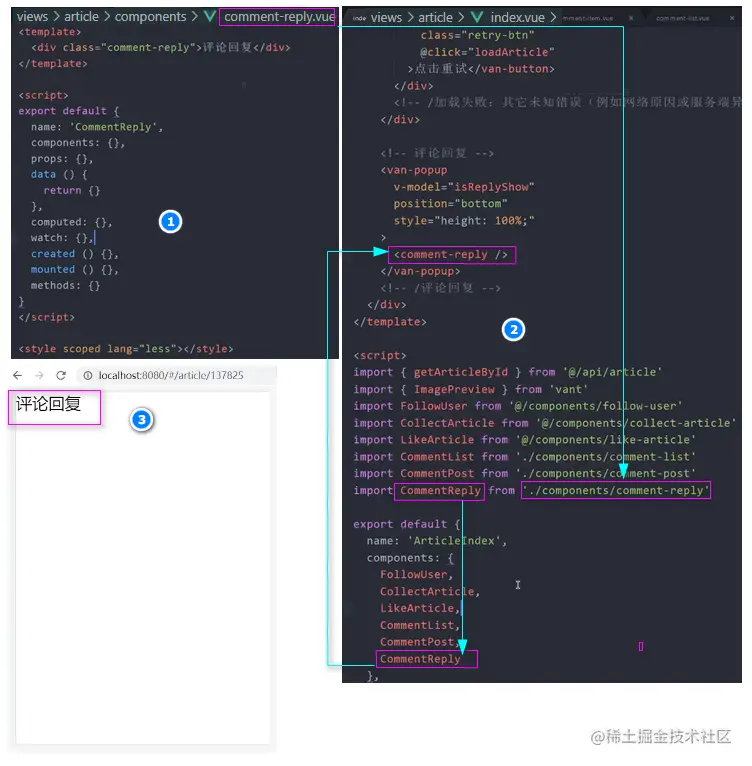Click the name: 'CommentReply' line
The height and width of the screenshot is (766, 752).
coord(97,127)
